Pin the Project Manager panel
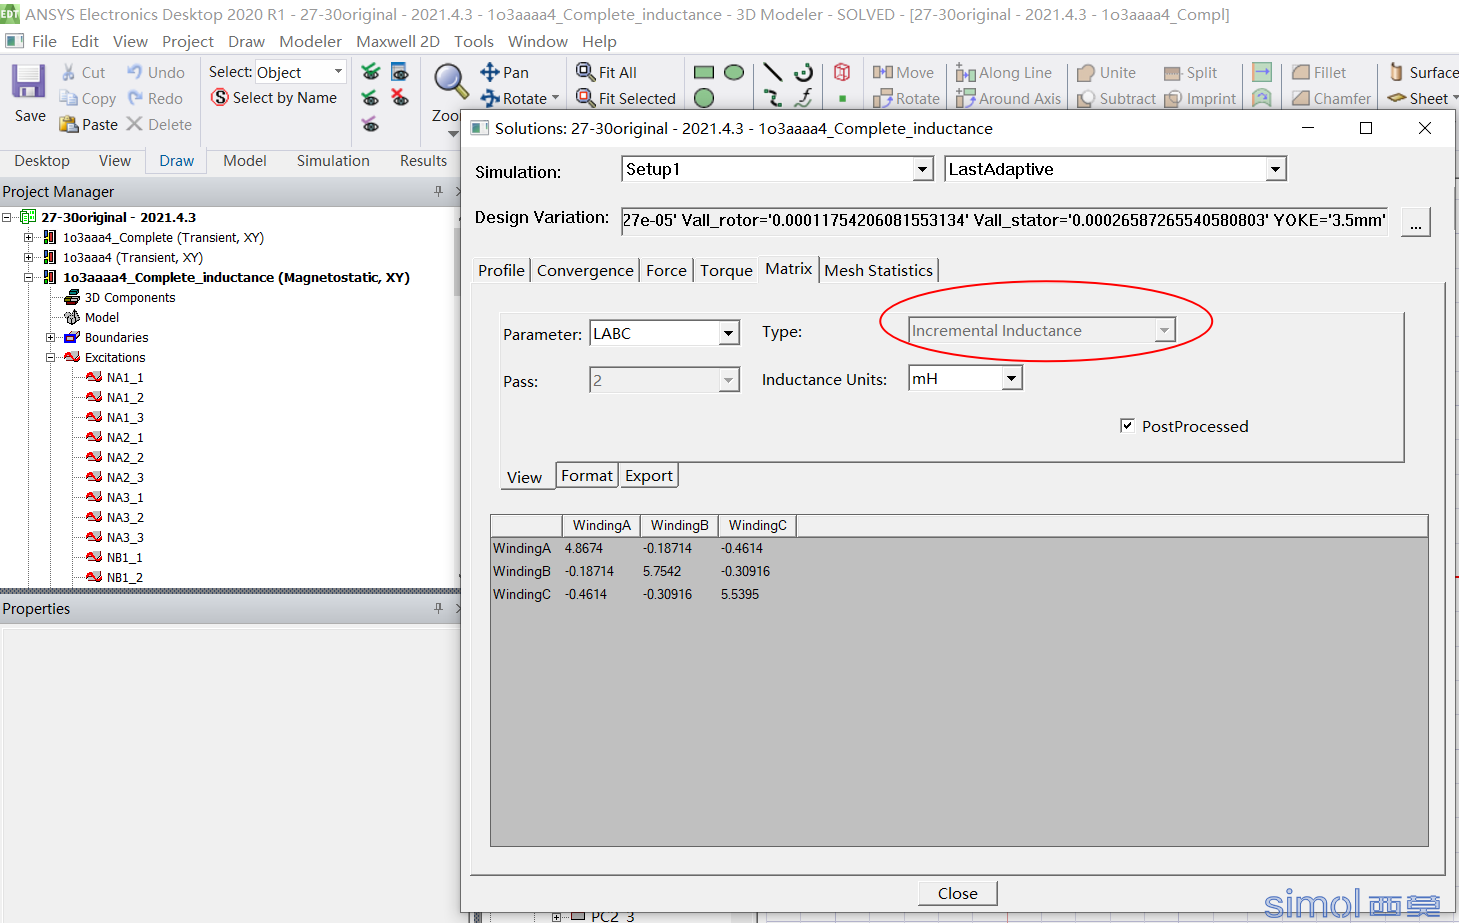Screen dimensions: 1459x923 pyautogui.click(x=438, y=191)
